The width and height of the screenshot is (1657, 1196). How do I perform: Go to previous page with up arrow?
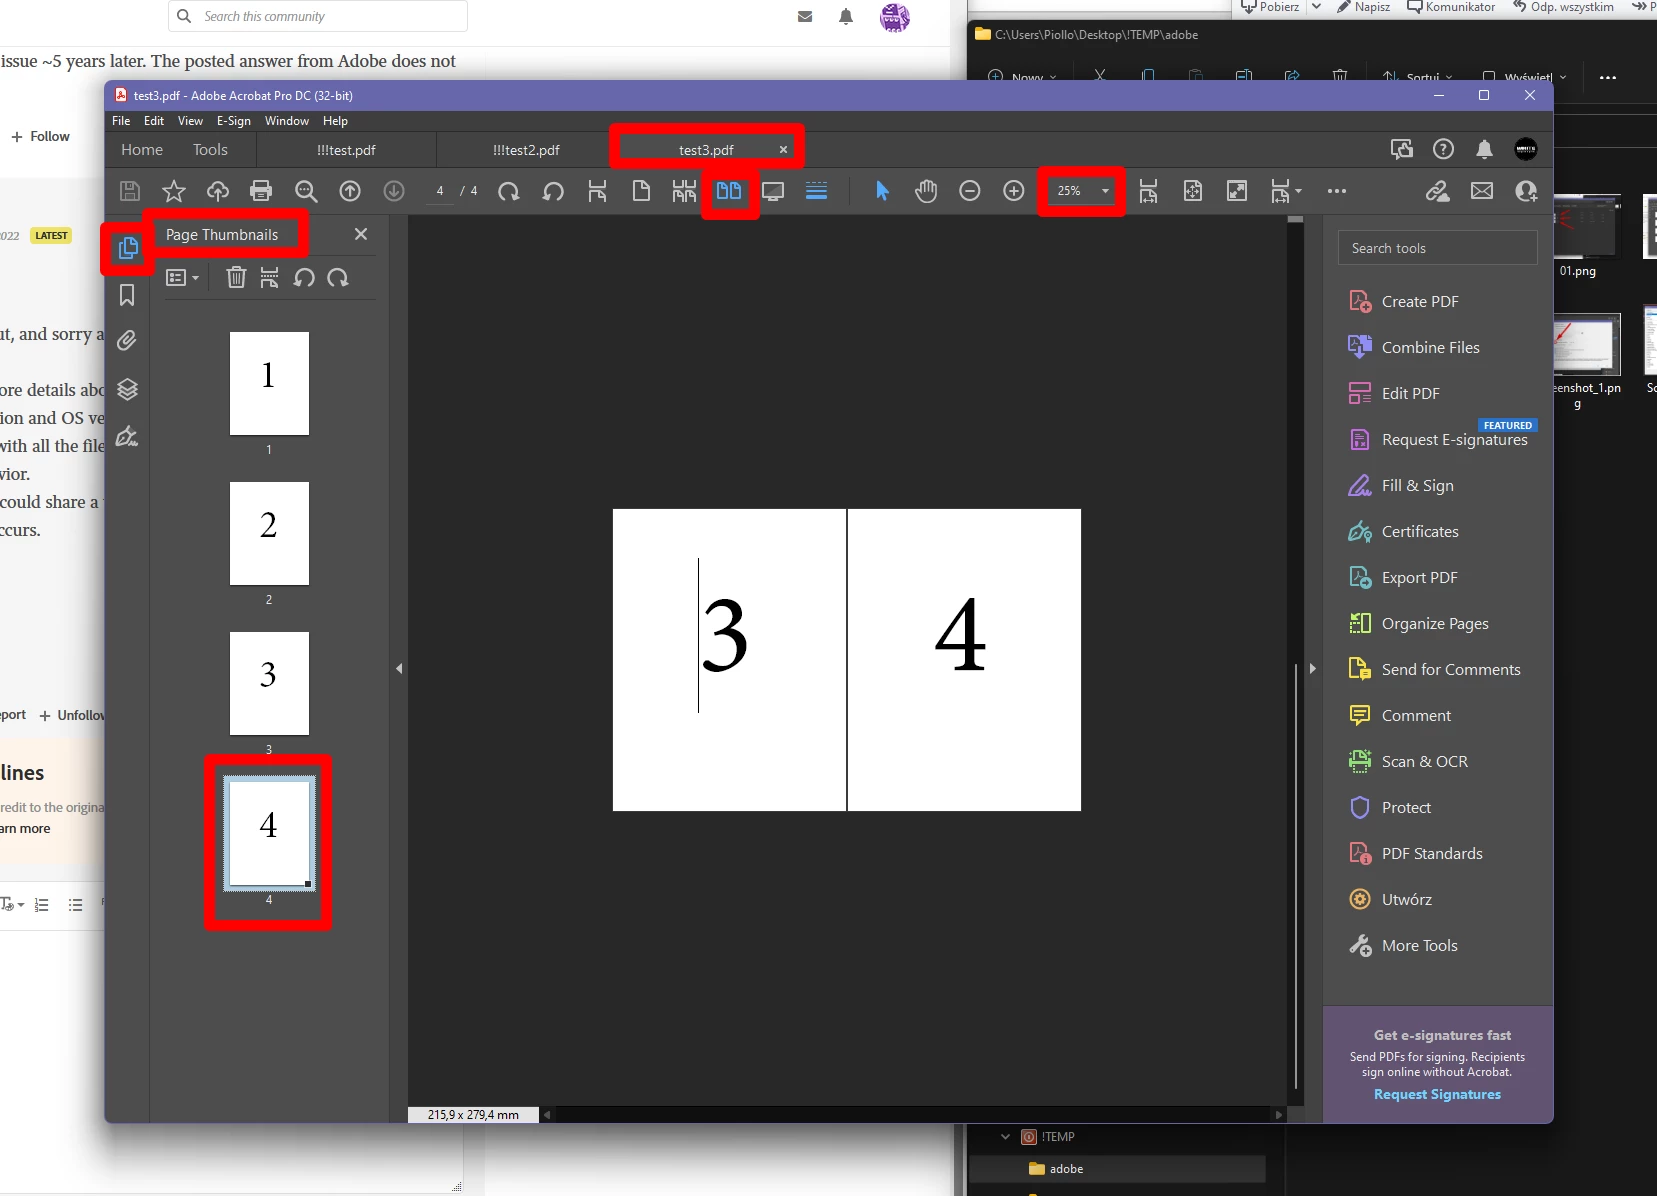[x=350, y=191]
